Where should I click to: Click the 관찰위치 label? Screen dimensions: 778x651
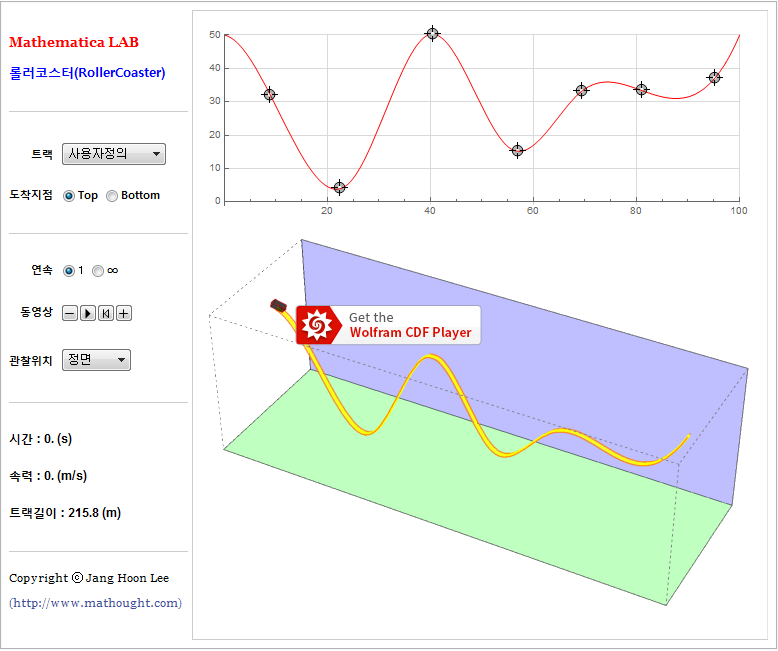coord(31,361)
